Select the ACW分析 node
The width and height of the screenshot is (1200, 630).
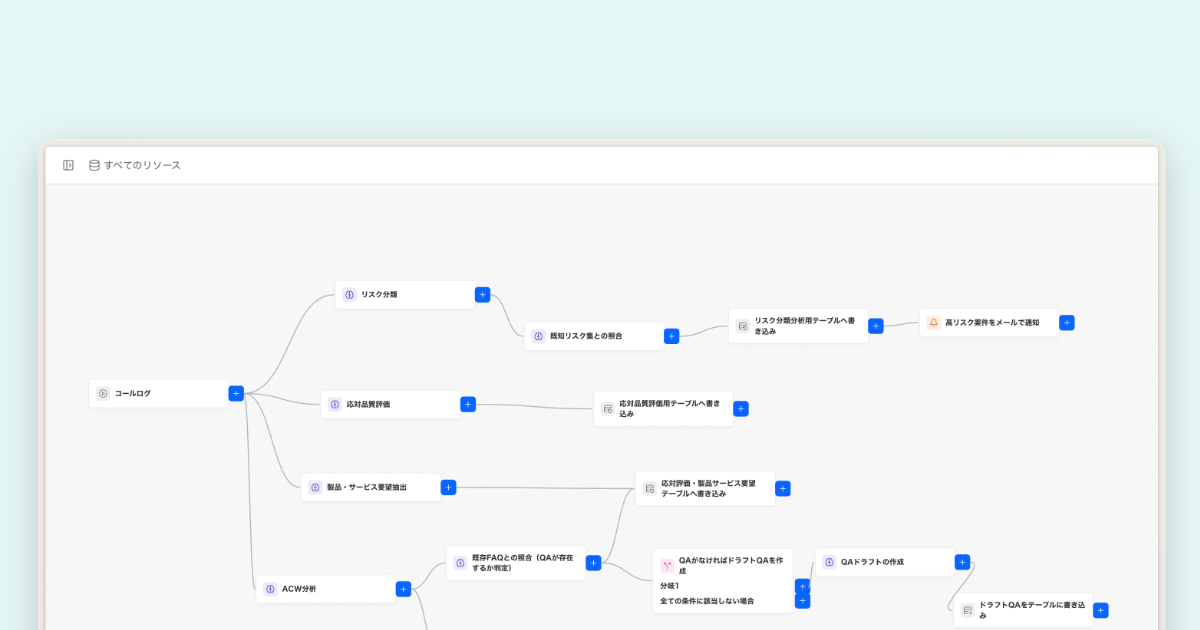tap(326, 589)
